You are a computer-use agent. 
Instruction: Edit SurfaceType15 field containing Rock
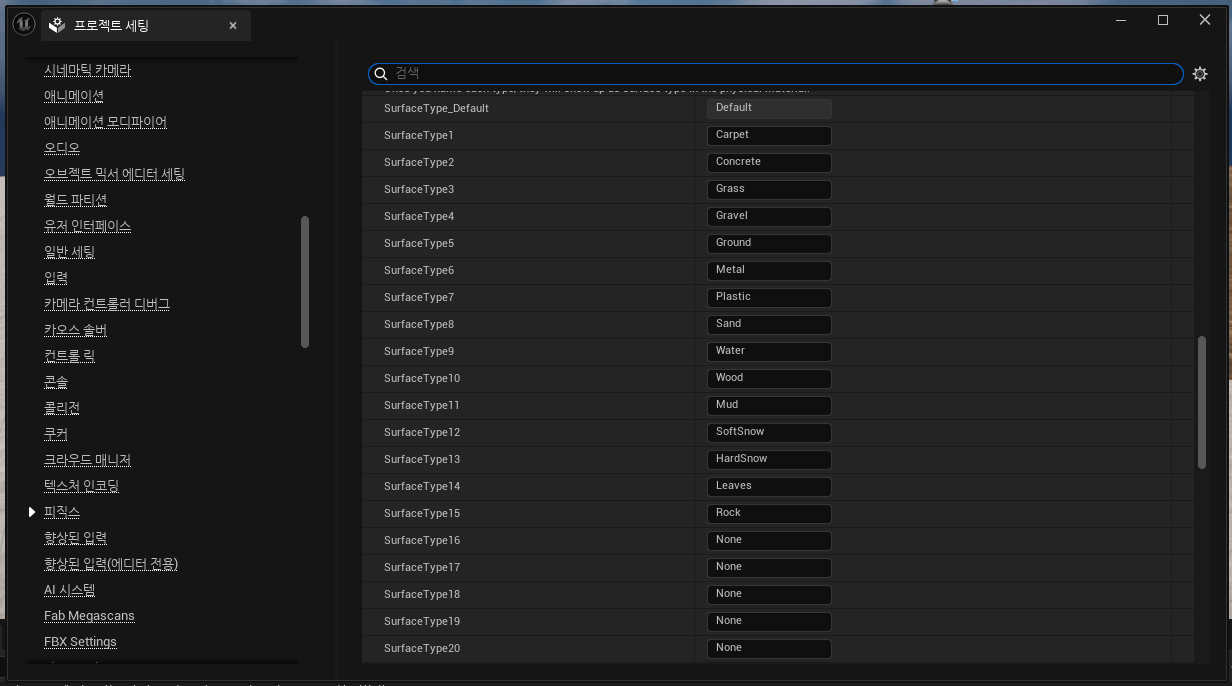pos(769,513)
